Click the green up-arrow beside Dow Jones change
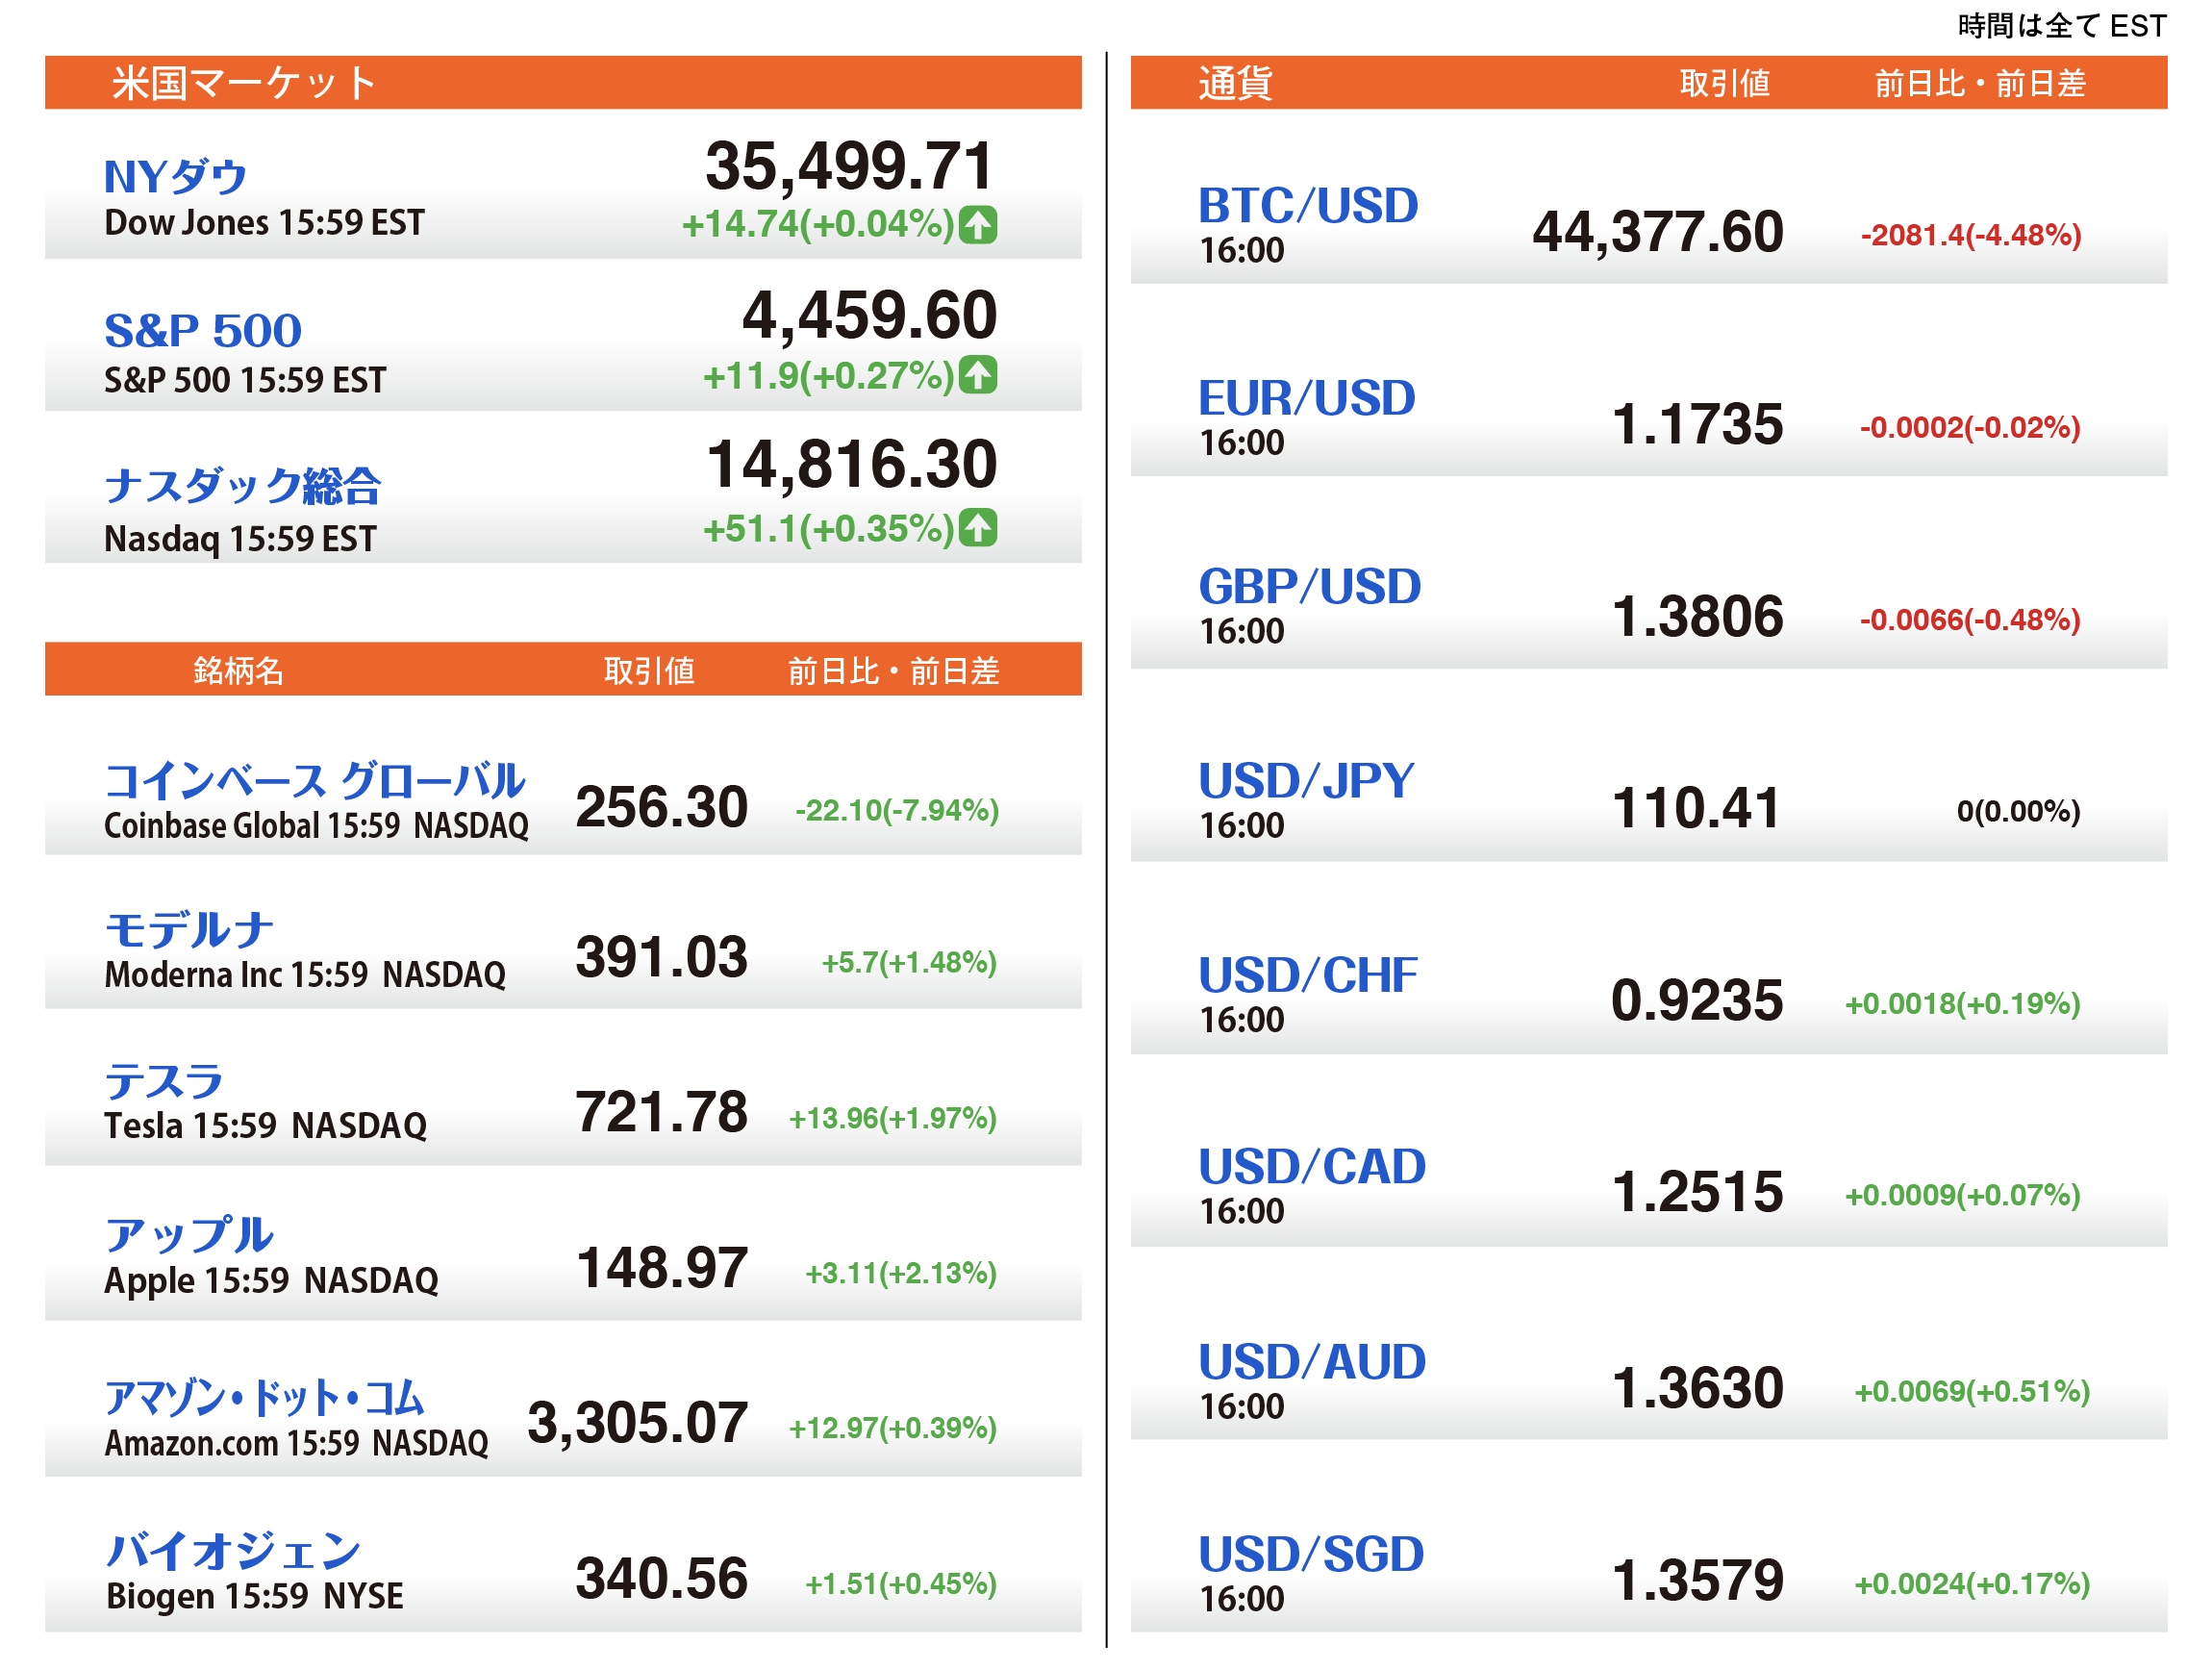Image resolution: width=2212 pixels, height=1670 pixels. (977, 224)
